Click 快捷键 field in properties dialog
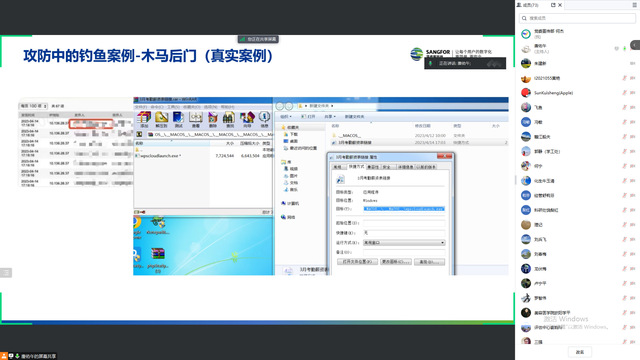Viewport: 640px width, 360px height. coord(404,233)
